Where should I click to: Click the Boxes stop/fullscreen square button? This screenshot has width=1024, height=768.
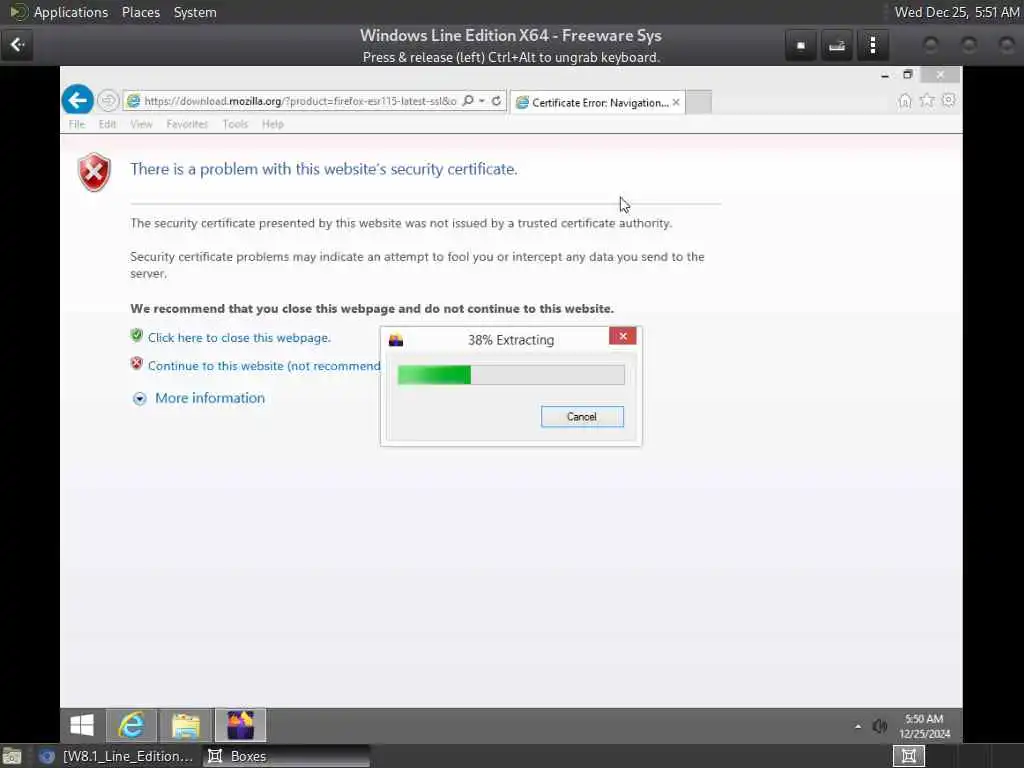tap(801, 46)
